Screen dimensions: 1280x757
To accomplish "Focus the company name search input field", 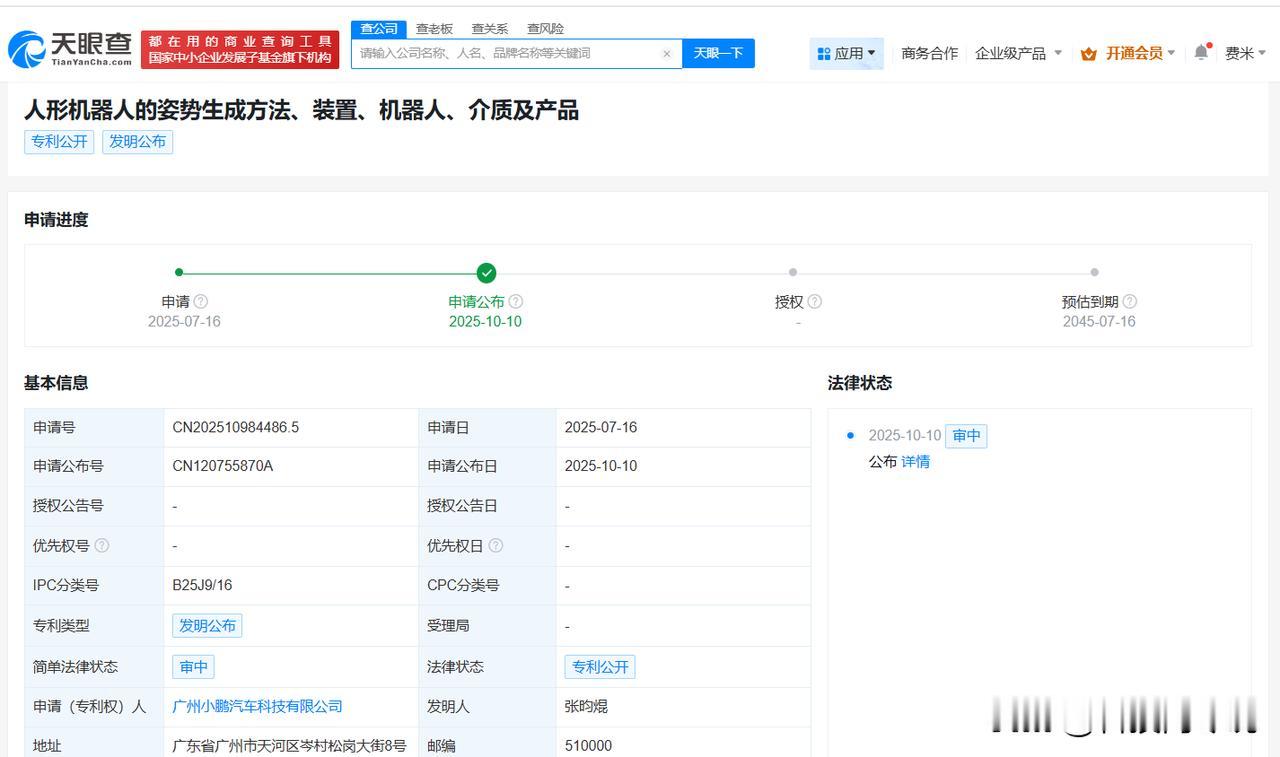I will tap(505, 54).
